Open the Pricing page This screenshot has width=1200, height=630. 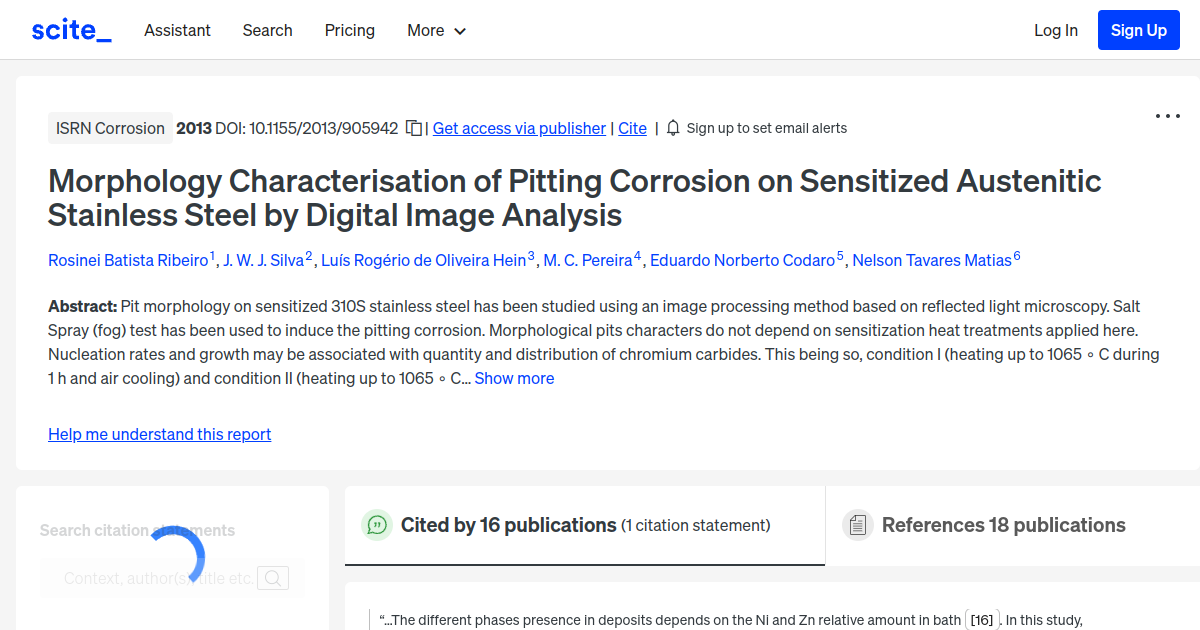coord(349,30)
